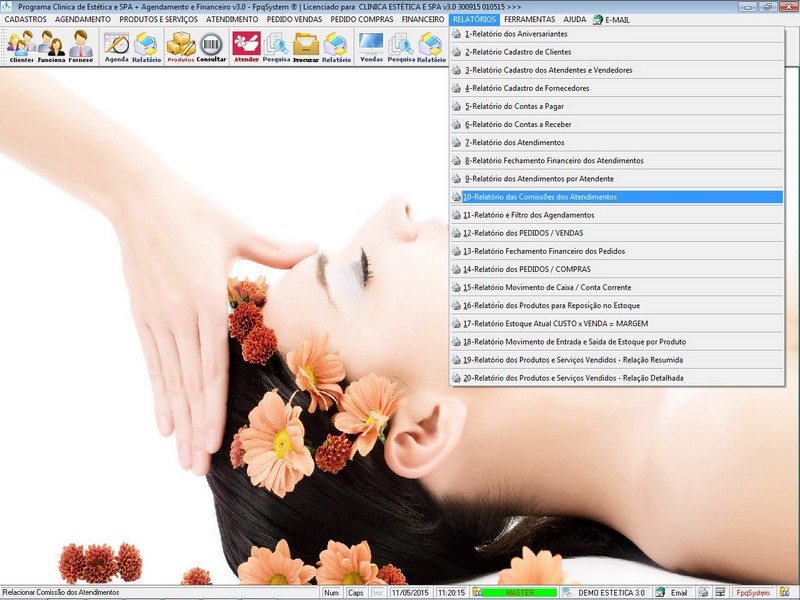Click the green MASTER status indicator
Viewport: 800px width, 600px height.
(x=520, y=593)
